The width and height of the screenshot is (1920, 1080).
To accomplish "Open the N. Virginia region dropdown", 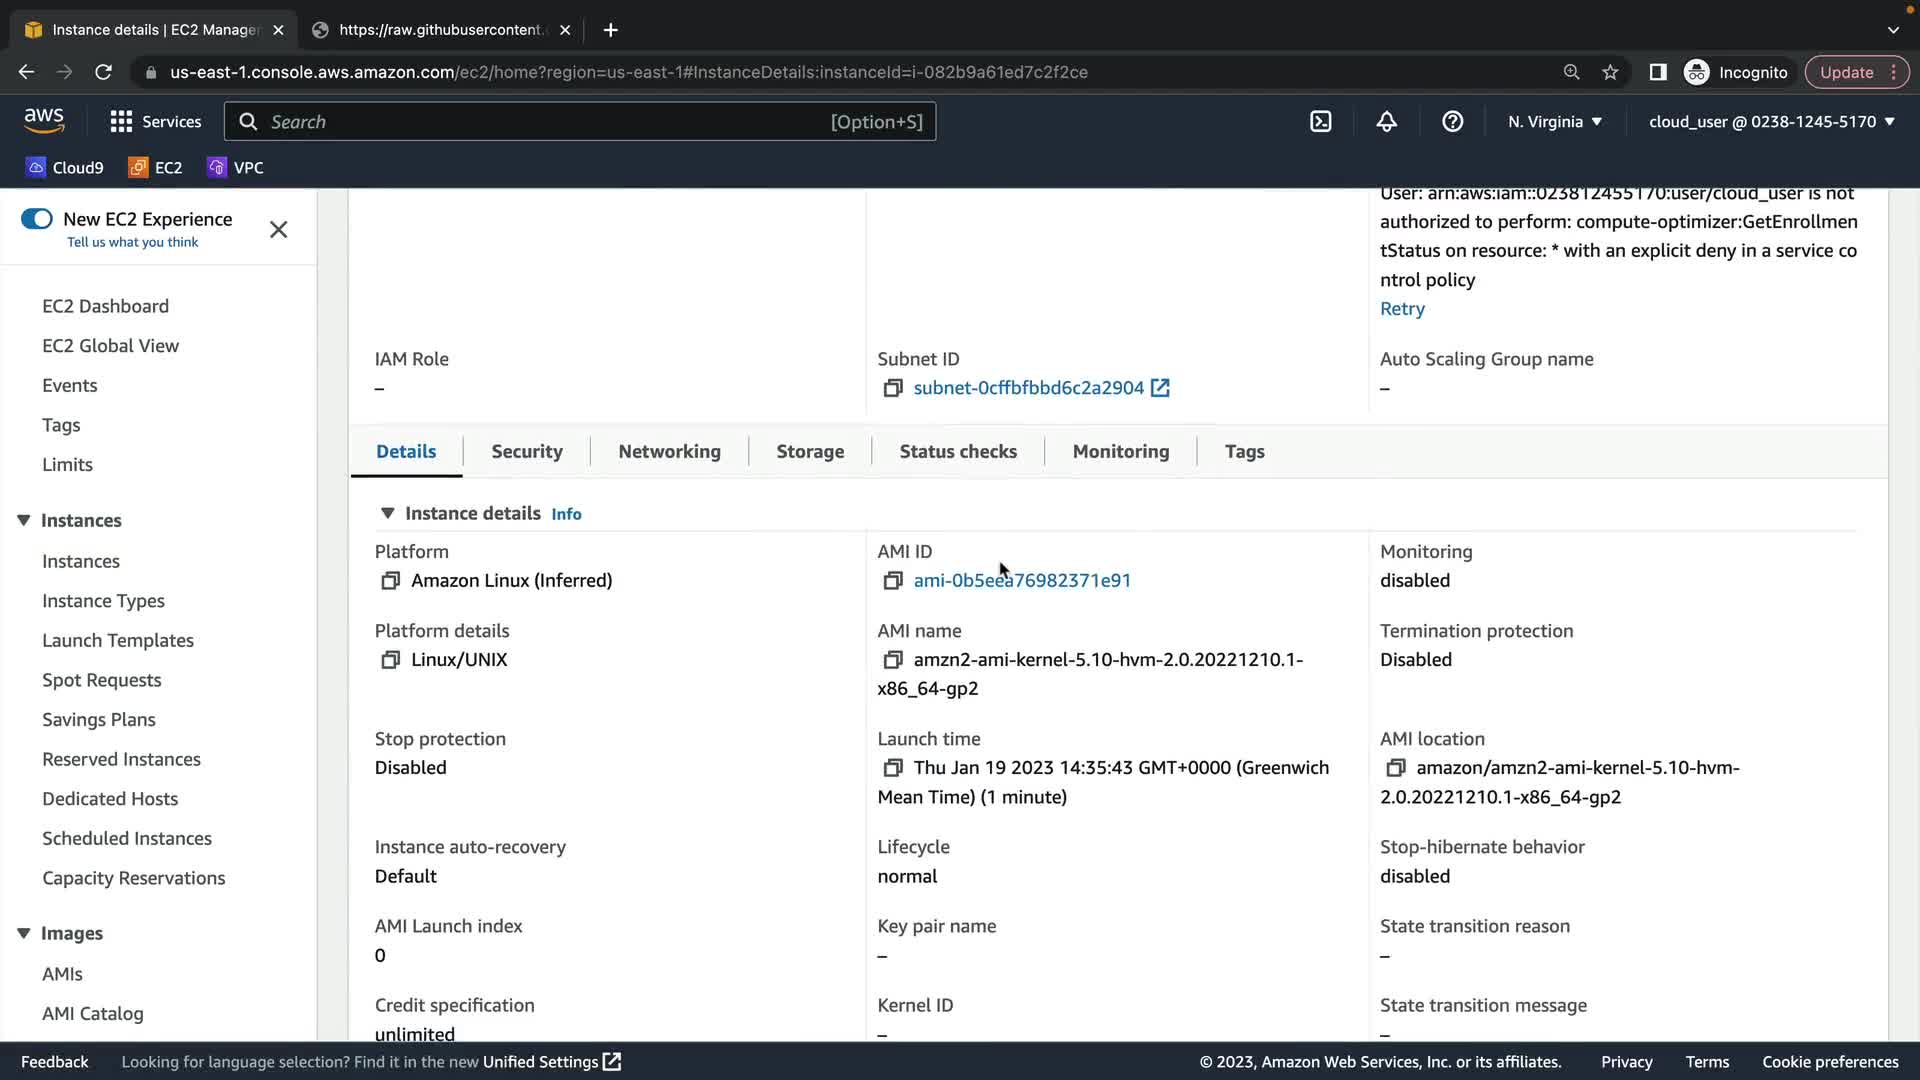I will 1554,122.
